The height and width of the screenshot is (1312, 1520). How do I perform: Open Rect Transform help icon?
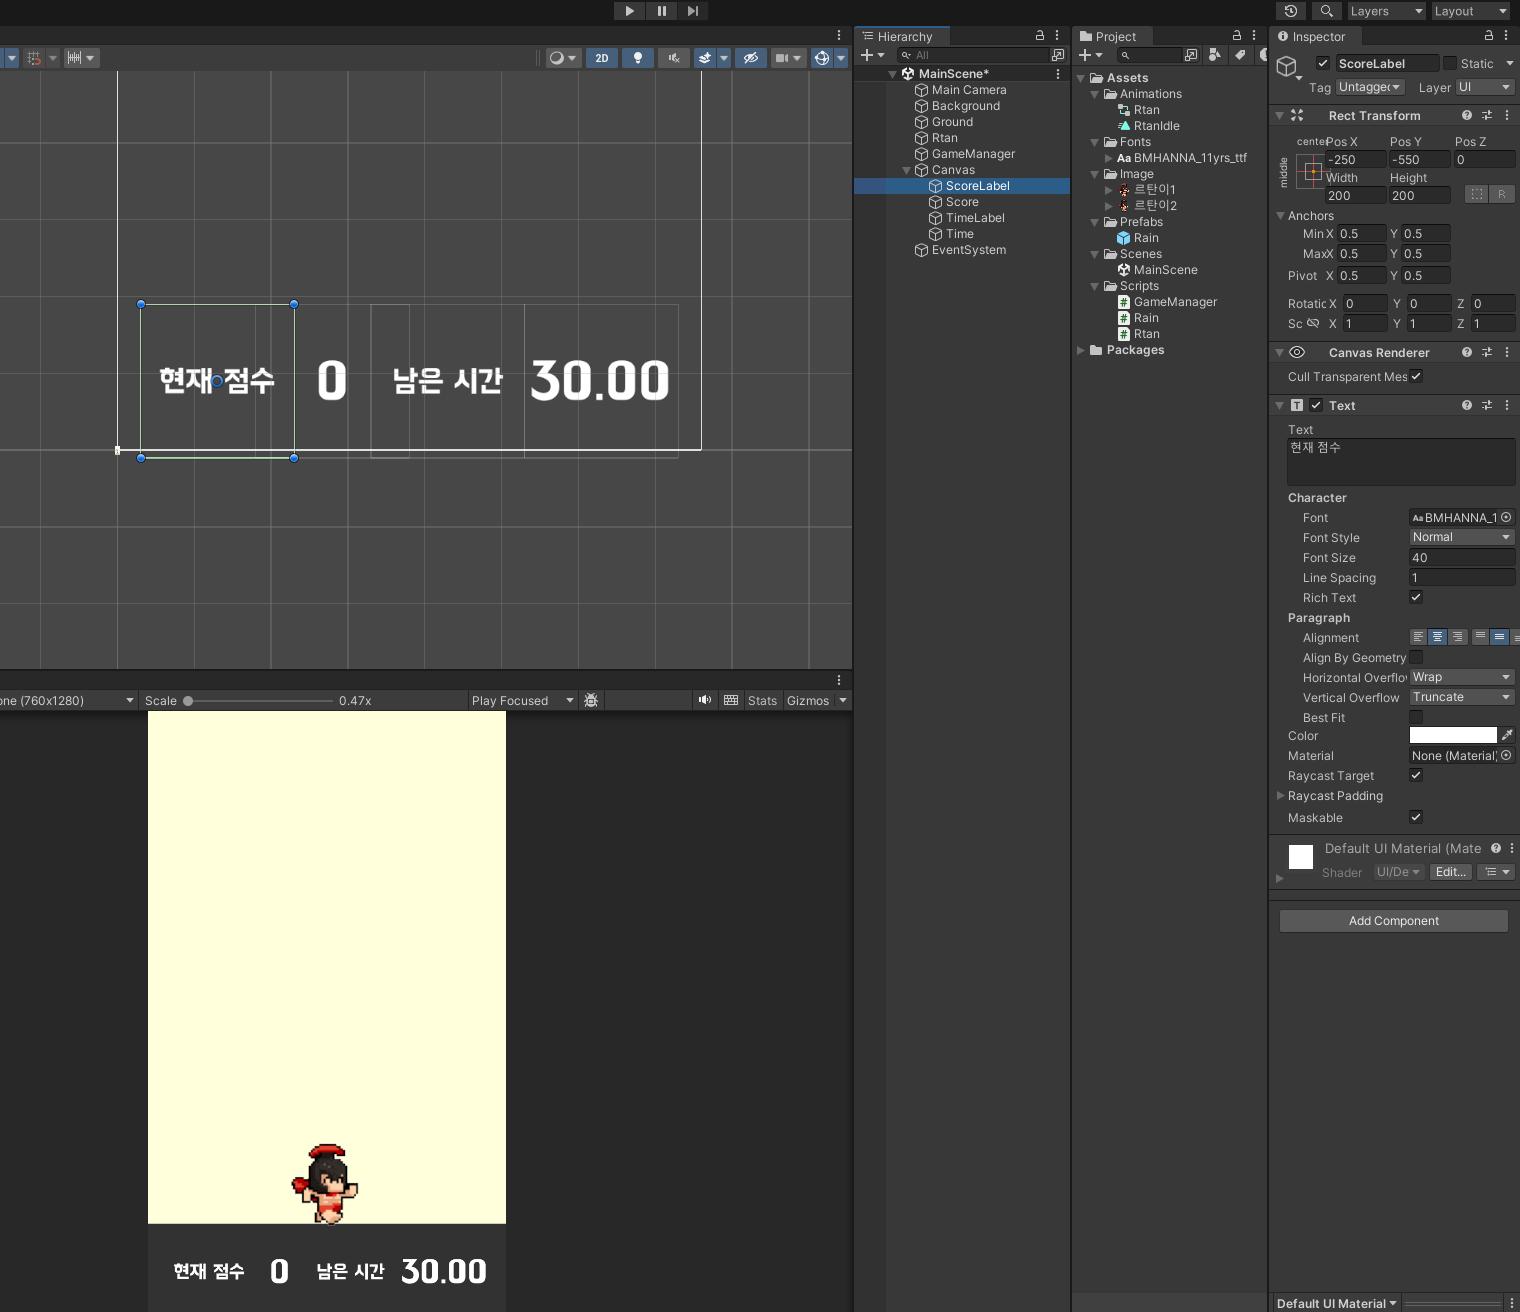[x=1467, y=115]
